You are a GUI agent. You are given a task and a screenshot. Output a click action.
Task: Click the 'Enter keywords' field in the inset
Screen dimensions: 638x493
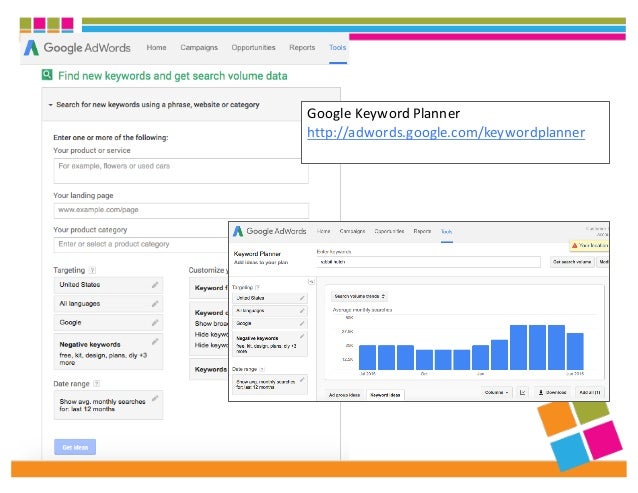pos(428,262)
